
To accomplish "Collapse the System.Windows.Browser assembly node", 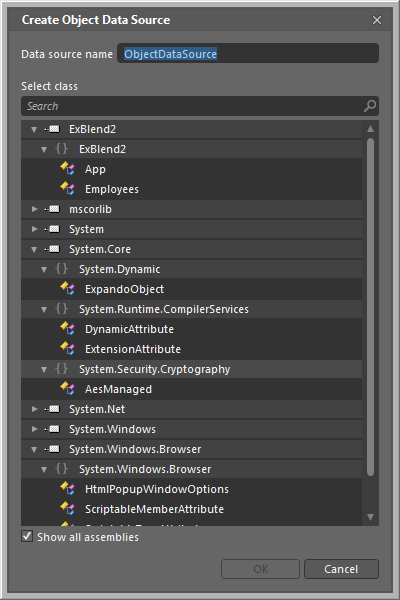I will [34, 449].
